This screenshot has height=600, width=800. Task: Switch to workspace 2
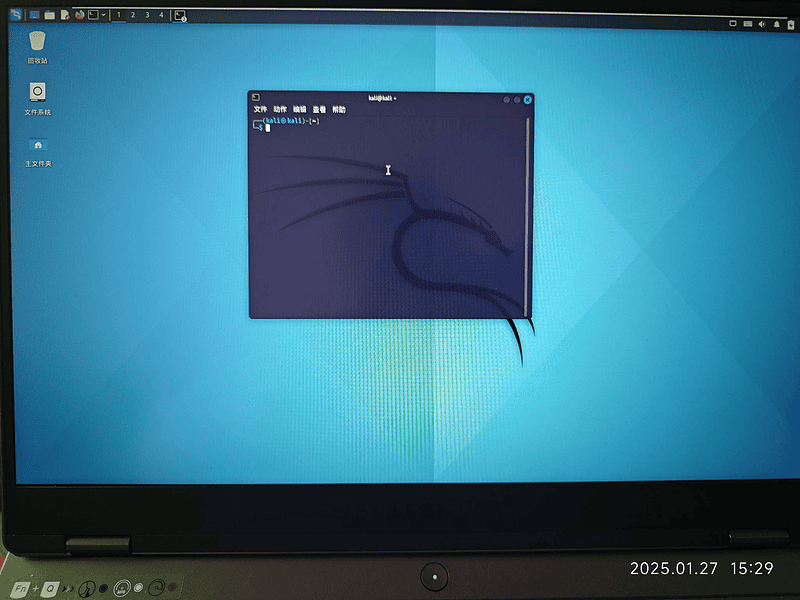[x=133, y=15]
